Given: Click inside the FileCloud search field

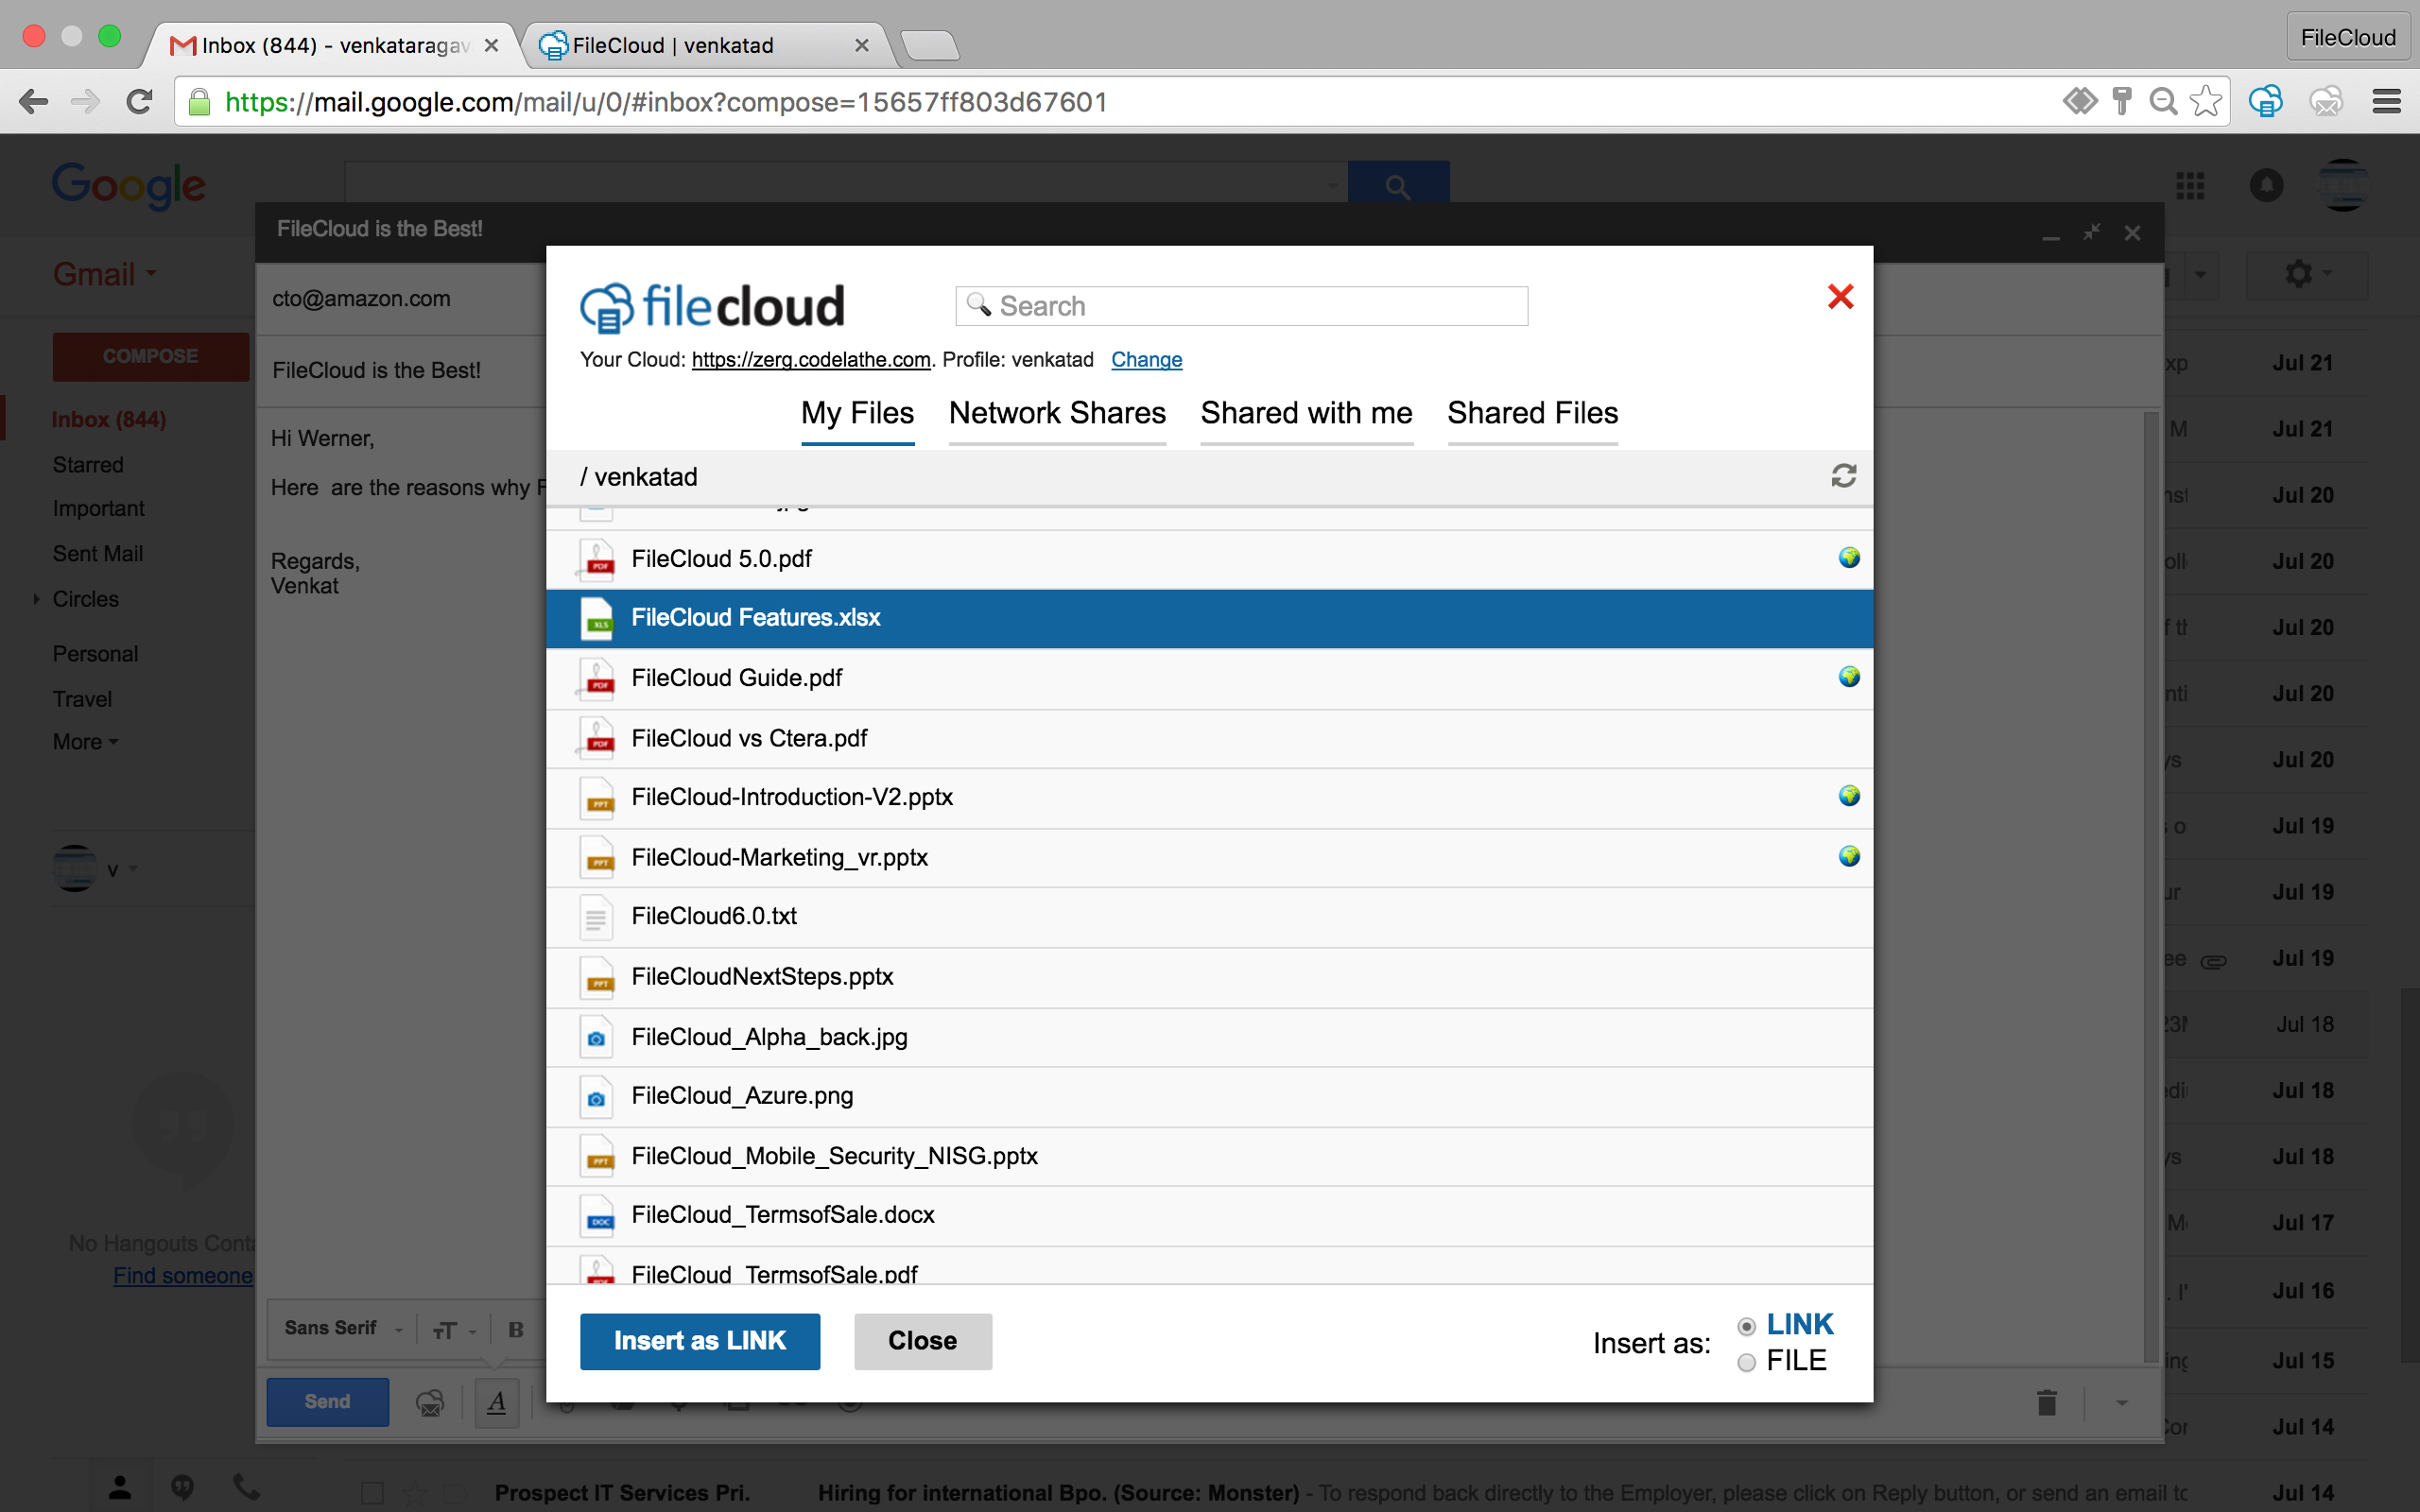Looking at the screenshot, I should coord(1240,305).
